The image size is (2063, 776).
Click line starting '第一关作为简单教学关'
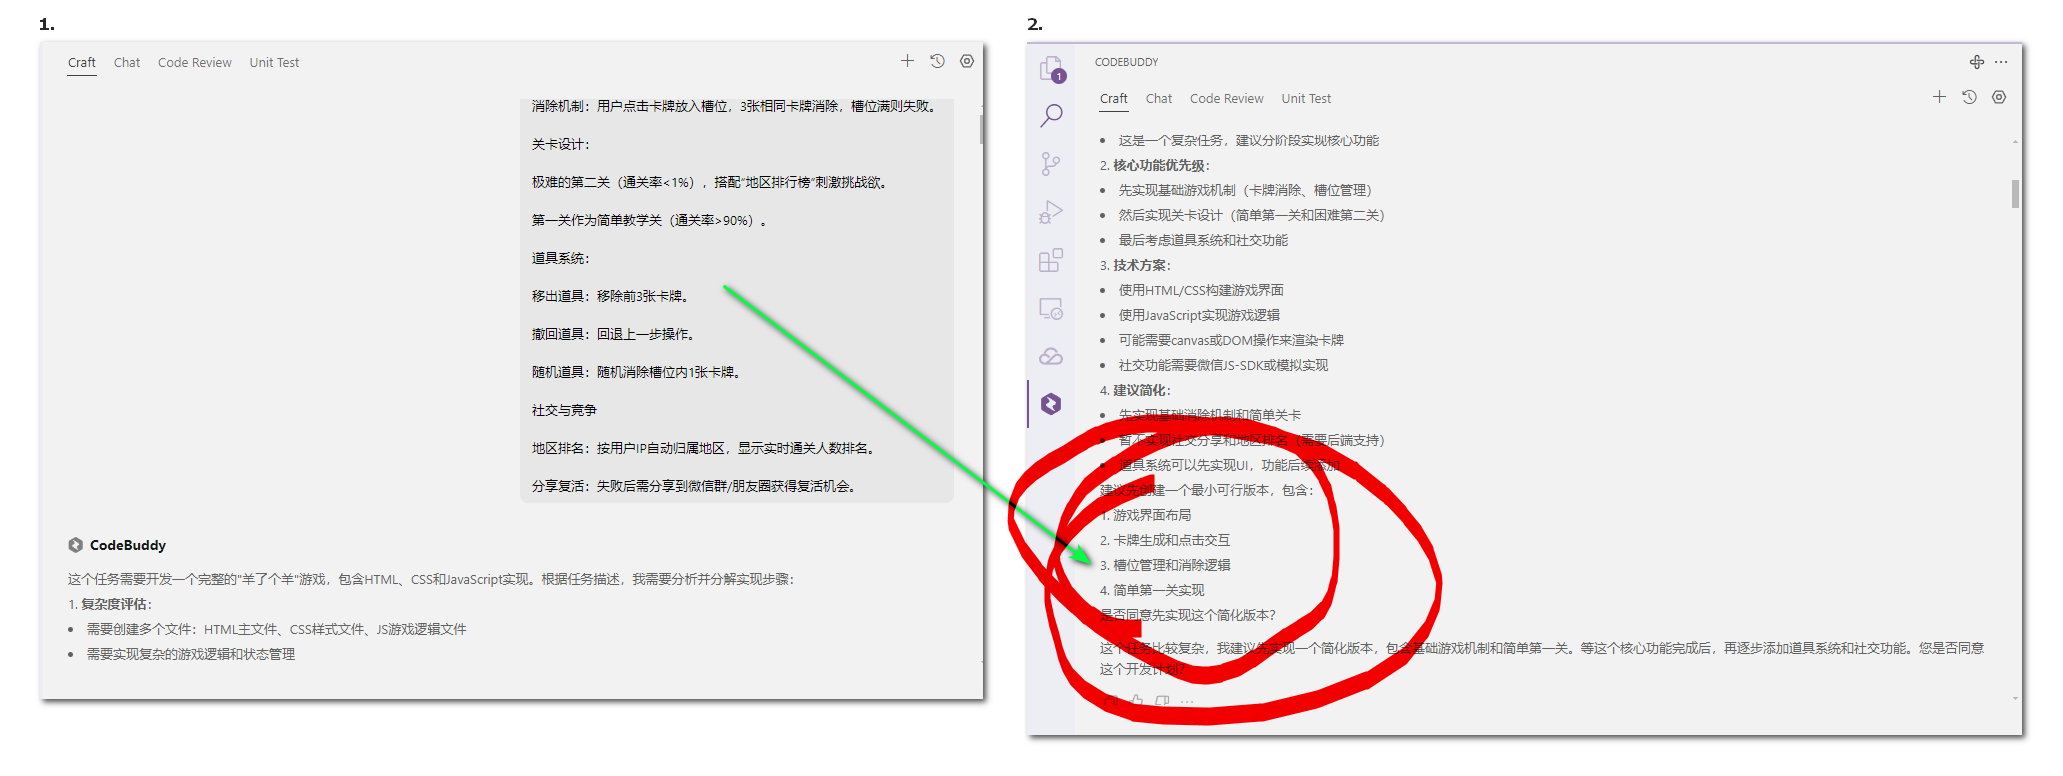pyautogui.click(x=651, y=220)
